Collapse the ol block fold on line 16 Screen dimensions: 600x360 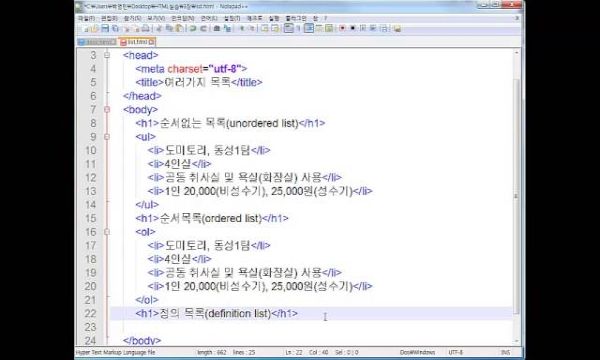(x=107, y=231)
